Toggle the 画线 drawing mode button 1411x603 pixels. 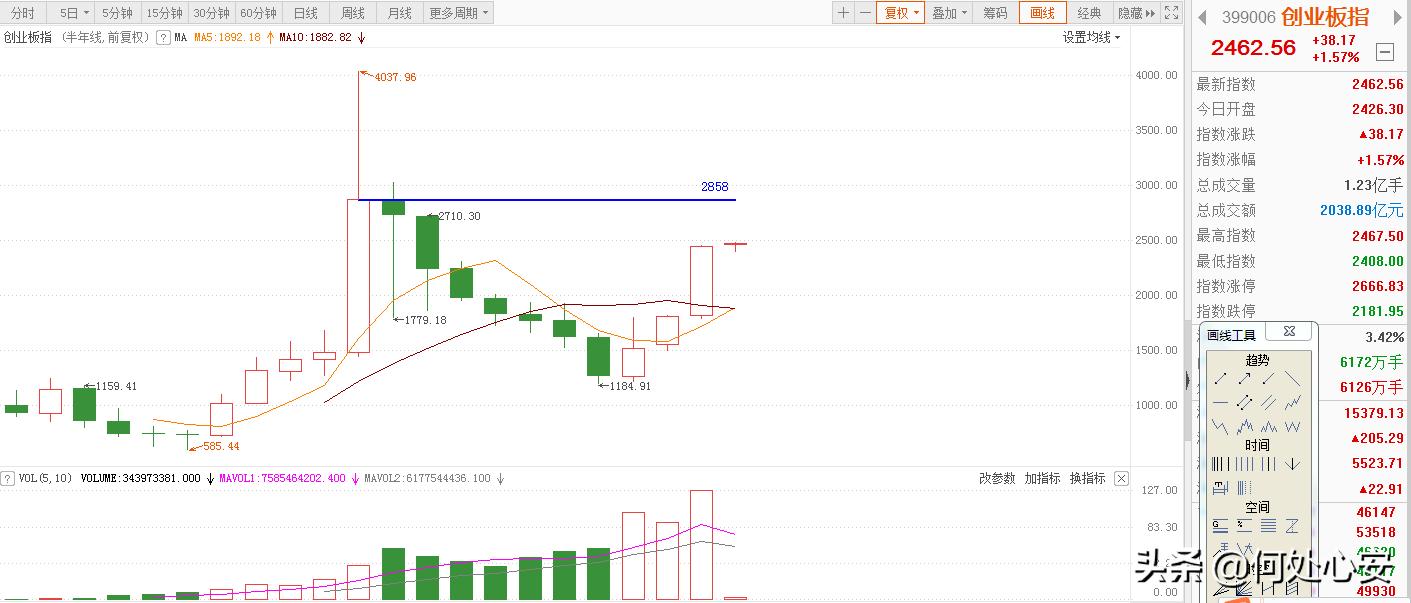pyautogui.click(x=1042, y=13)
